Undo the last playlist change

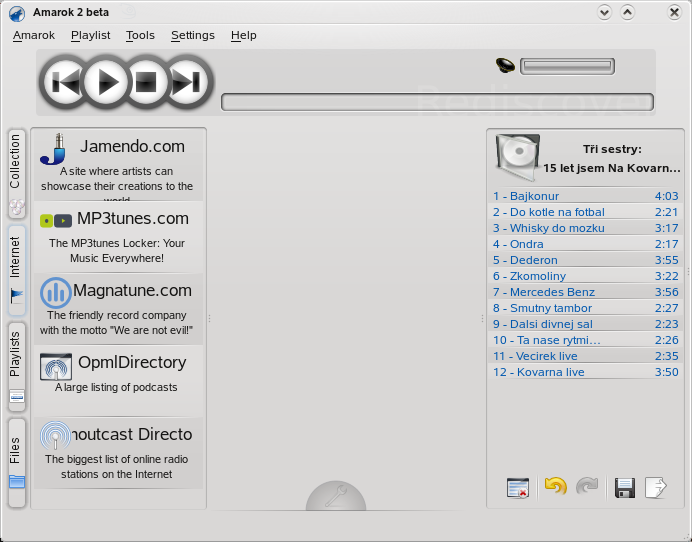(x=555, y=487)
